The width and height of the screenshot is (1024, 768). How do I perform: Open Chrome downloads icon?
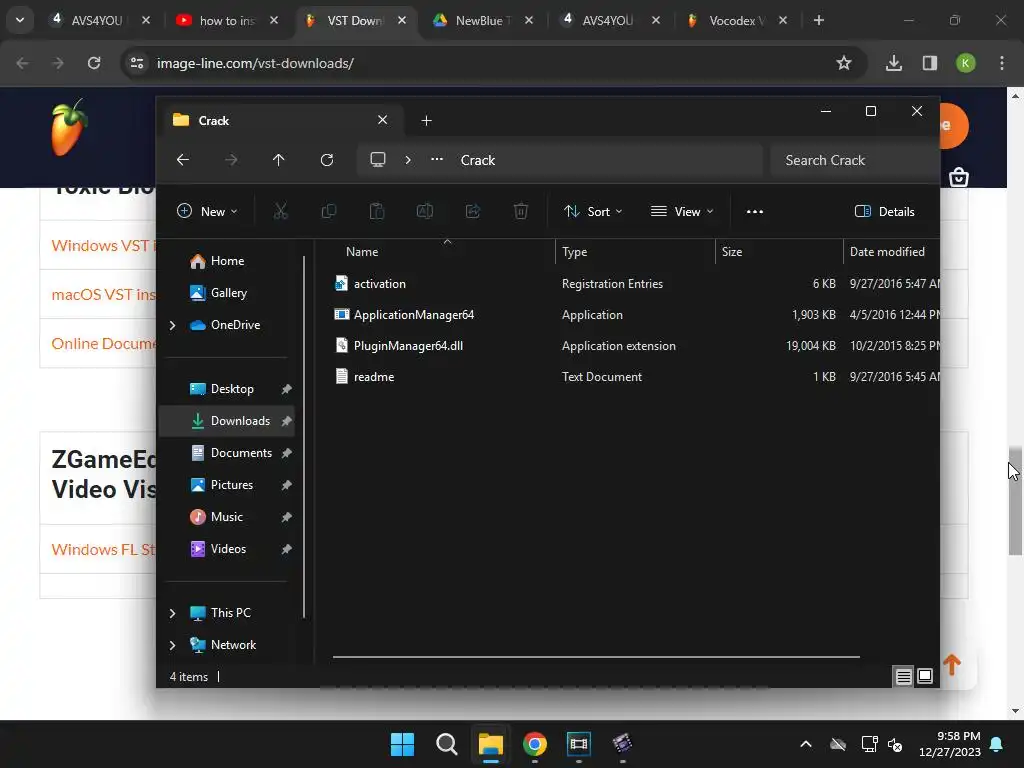(x=894, y=63)
